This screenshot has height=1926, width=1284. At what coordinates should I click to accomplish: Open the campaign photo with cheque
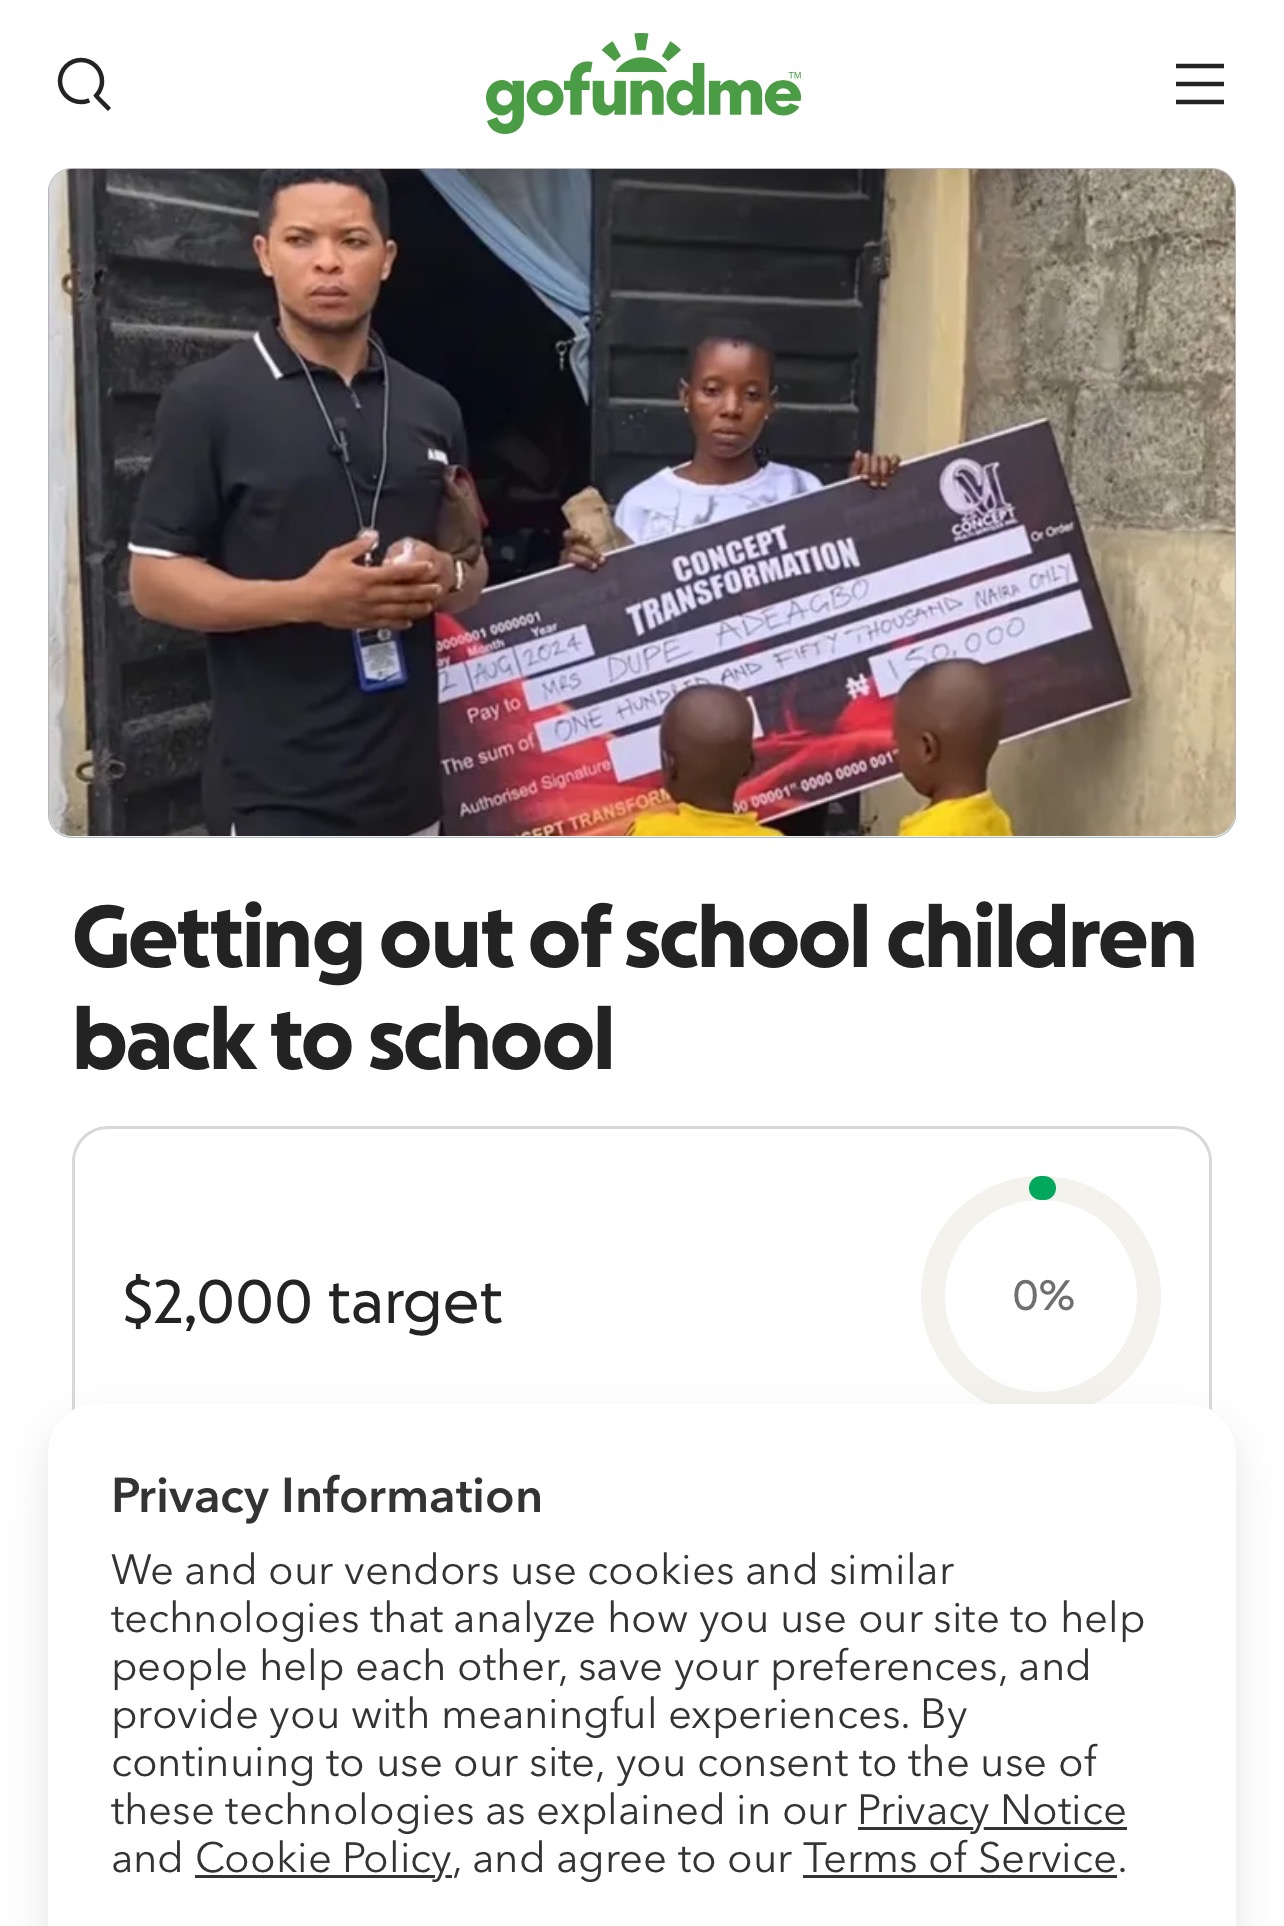click(x=642, y=502)
